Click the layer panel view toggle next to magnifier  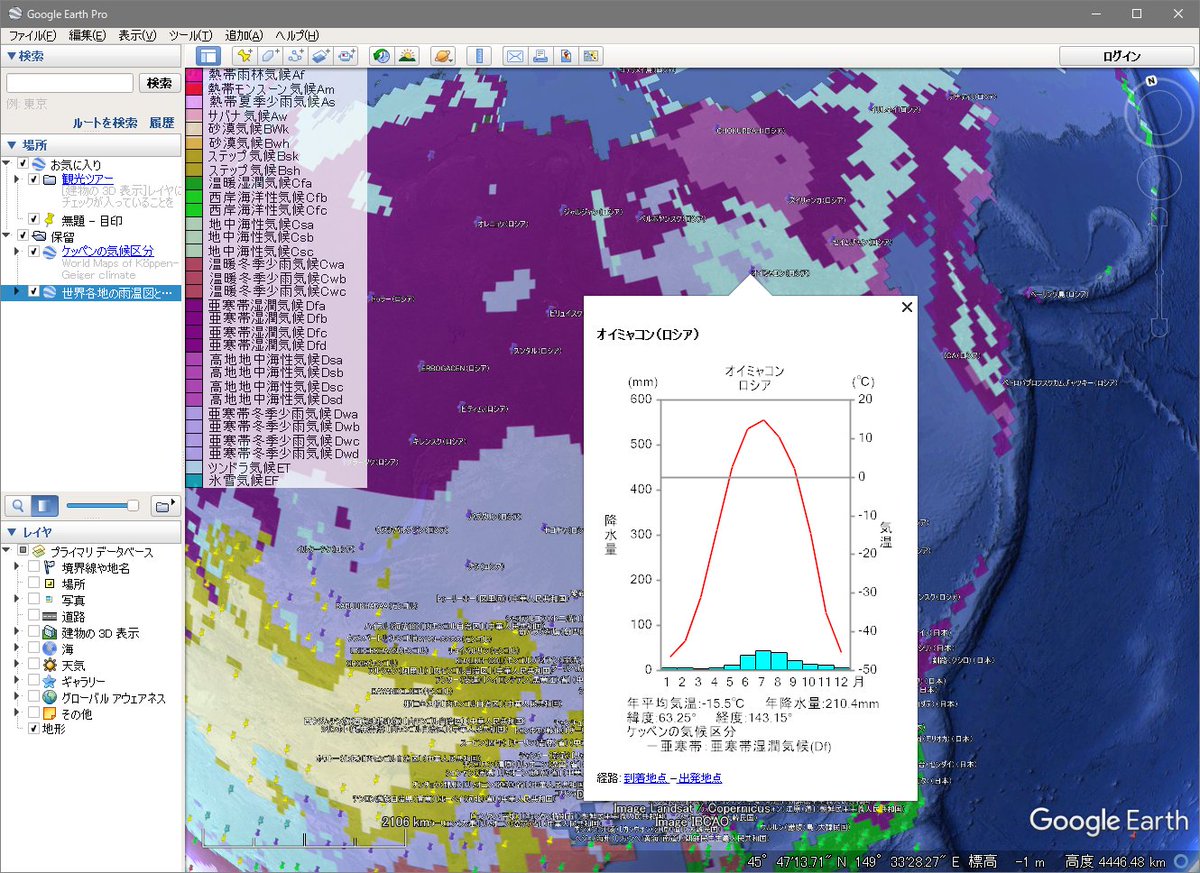[45, 506]
